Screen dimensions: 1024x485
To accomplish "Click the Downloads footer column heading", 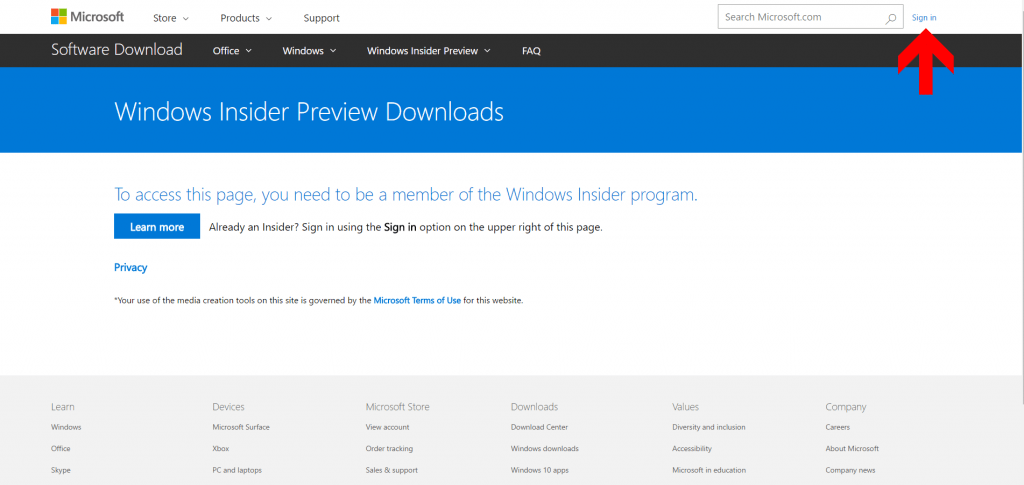I will (534, 407).
